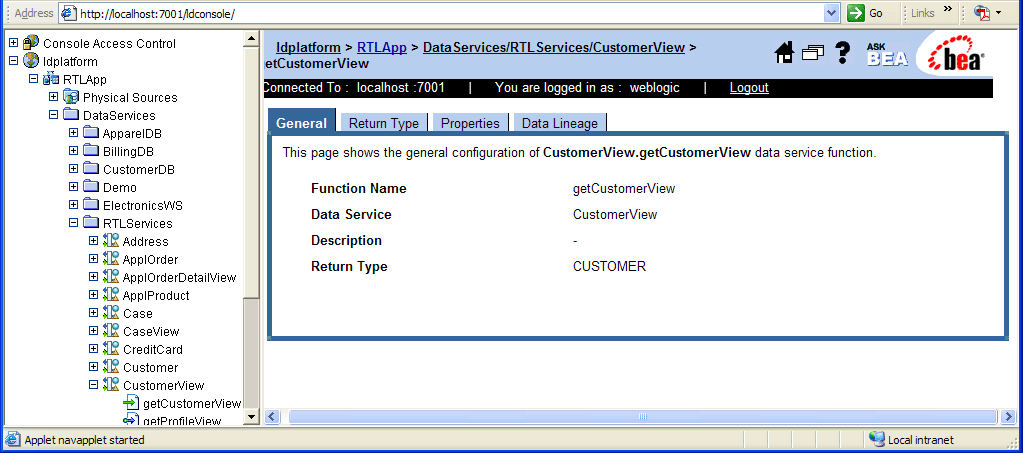The image size is (1023, 453).
Task: Click horizontal scrollbar left arrow
Action: pyautogui.click(x=272, y=416)
